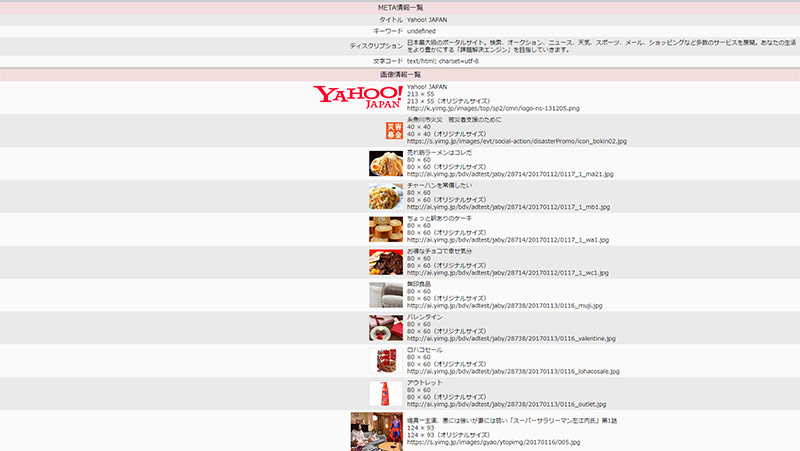This screenshot has height=451, width=800.
Task: Click the alt text 'お得なチョコで幸せ気分'
Action: [x=439, y=251]
